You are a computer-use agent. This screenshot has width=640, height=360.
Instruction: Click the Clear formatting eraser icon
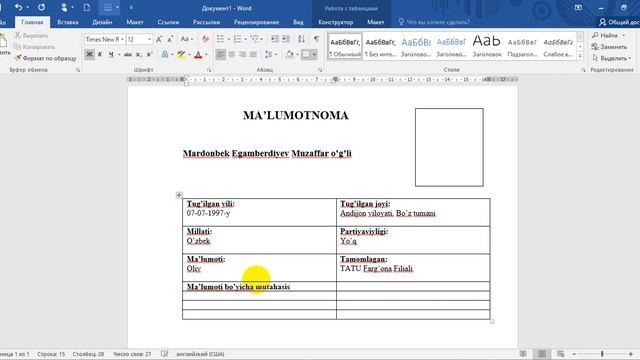[205, 39]
